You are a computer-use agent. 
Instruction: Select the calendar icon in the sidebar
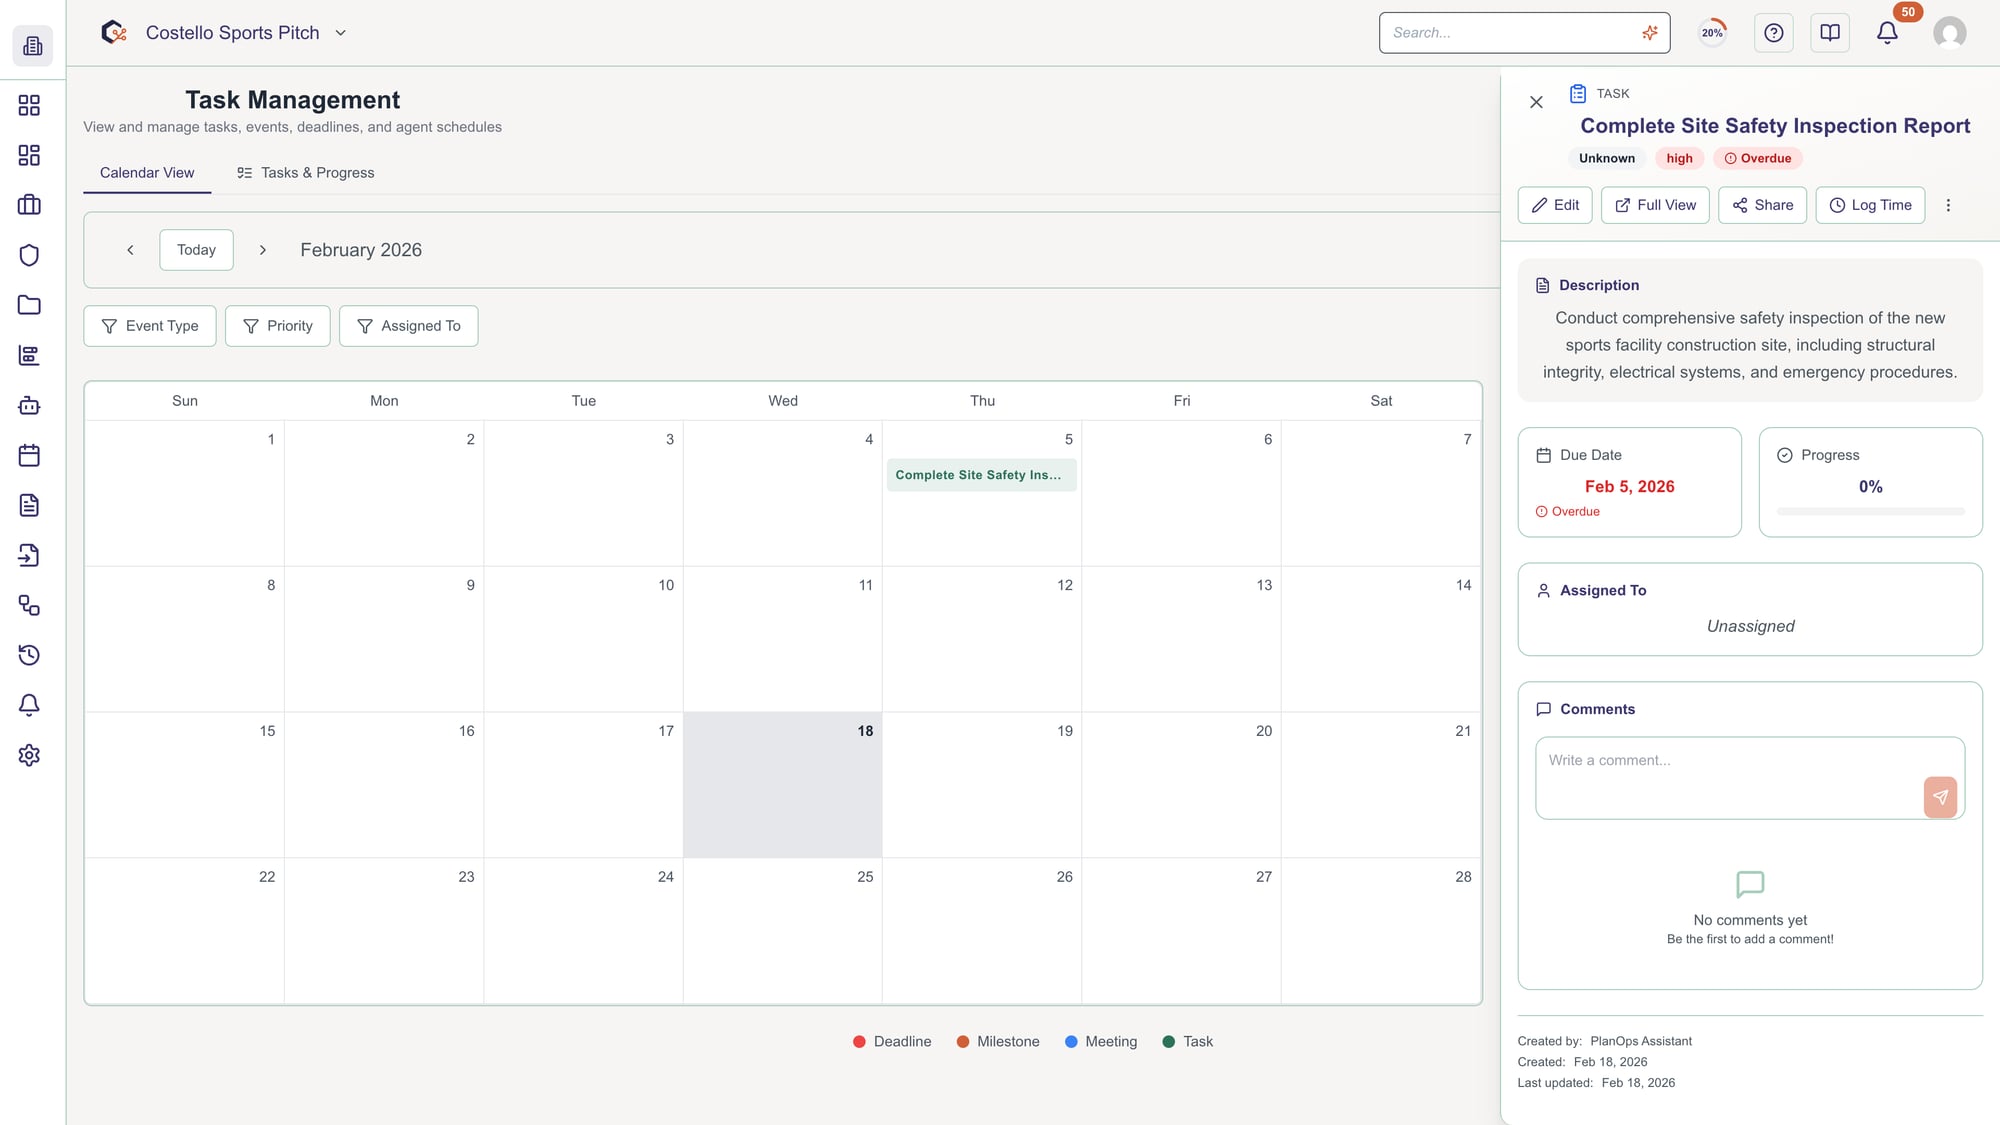click(x=29, y=455)
